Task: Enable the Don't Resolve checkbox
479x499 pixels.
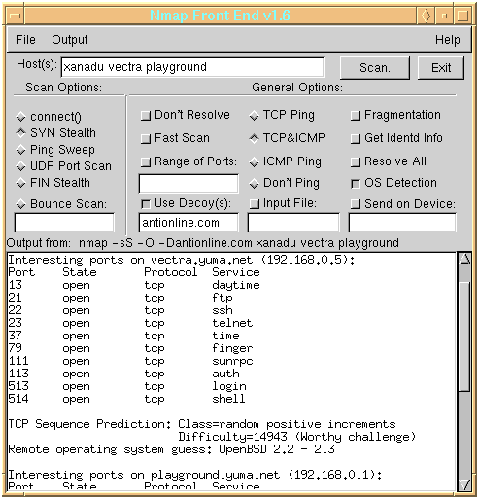Action: pyautogui.click(x=146, y=115)
